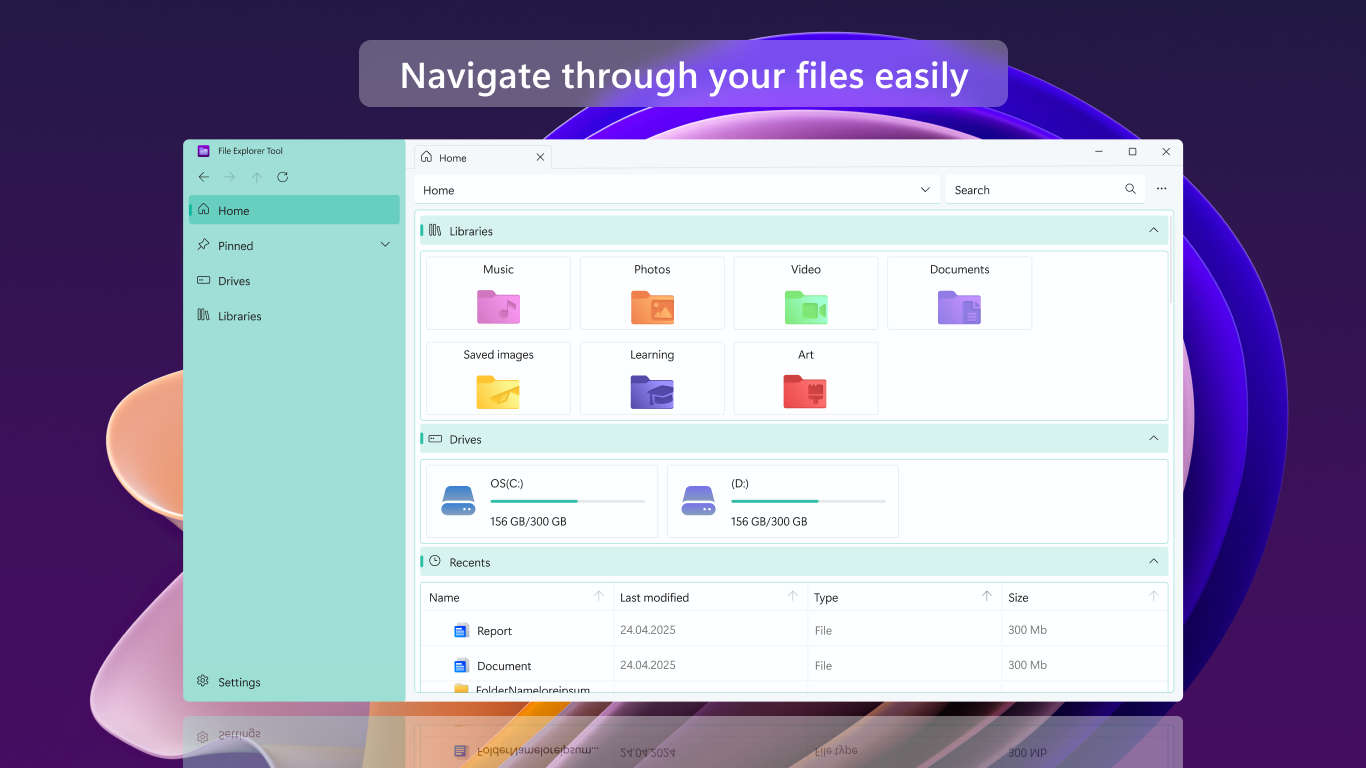Click the OS(C:) storage usage bar
Viewport: 1366px width, 768px height.
pos(570,501)
